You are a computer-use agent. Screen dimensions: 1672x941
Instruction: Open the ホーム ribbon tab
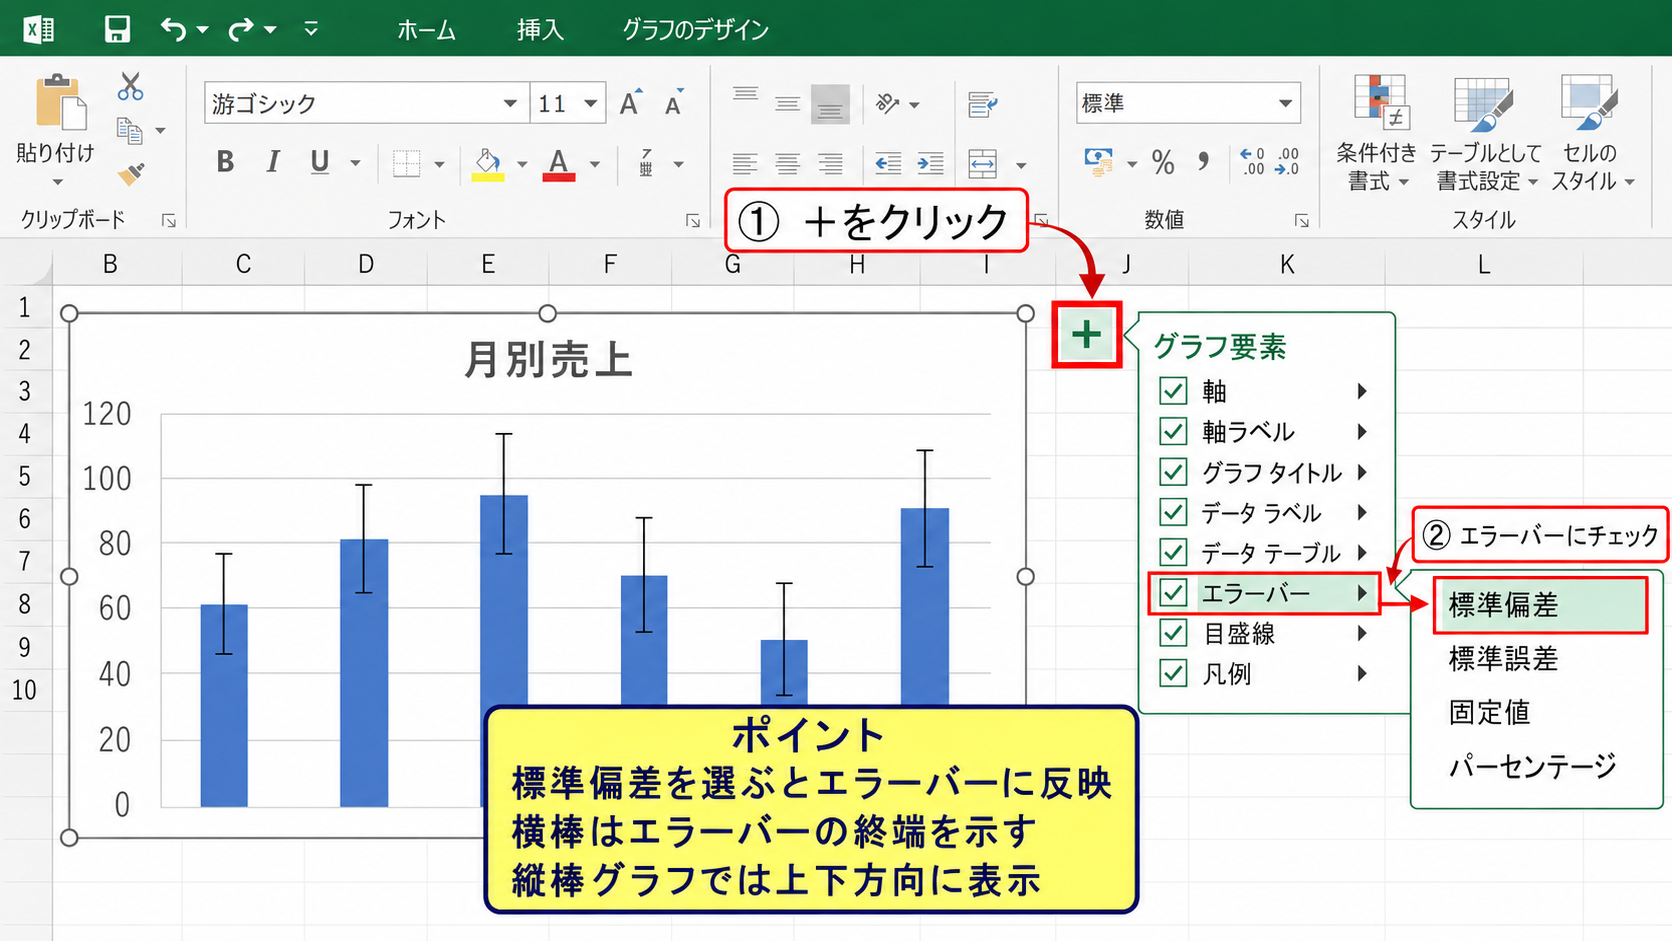point(427,30)
